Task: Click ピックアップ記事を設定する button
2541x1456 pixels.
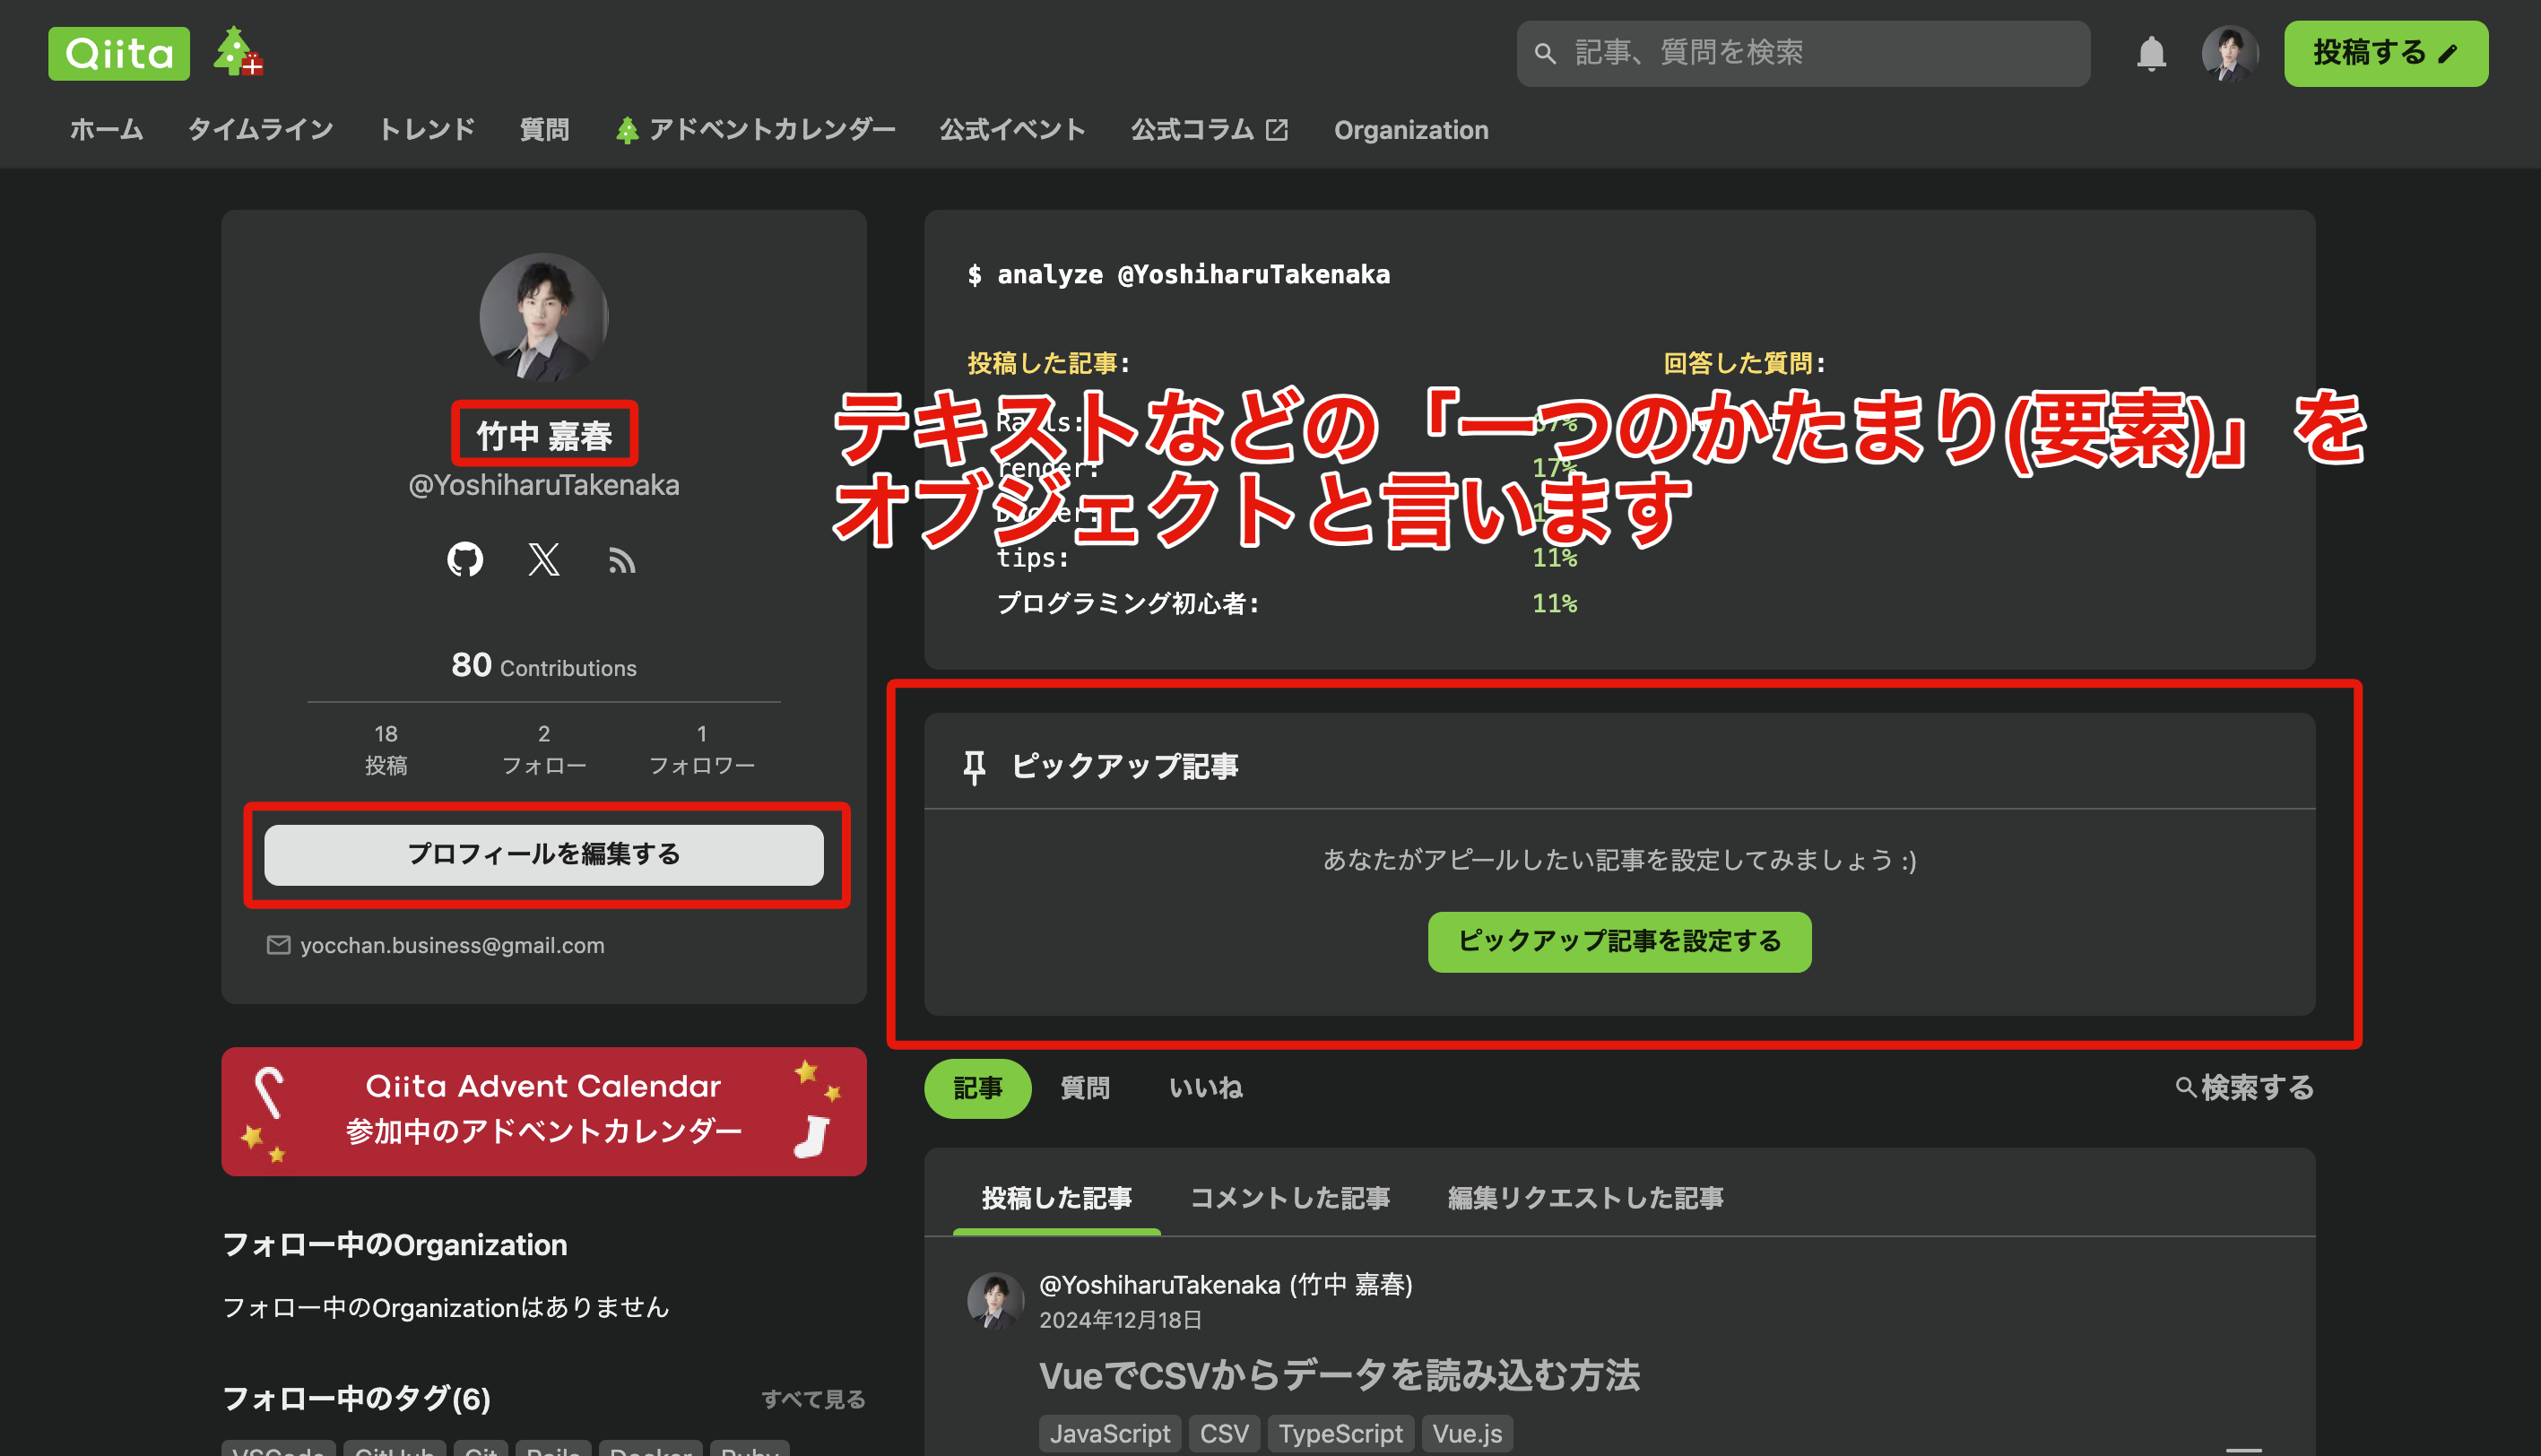Action: (1619, 941)
